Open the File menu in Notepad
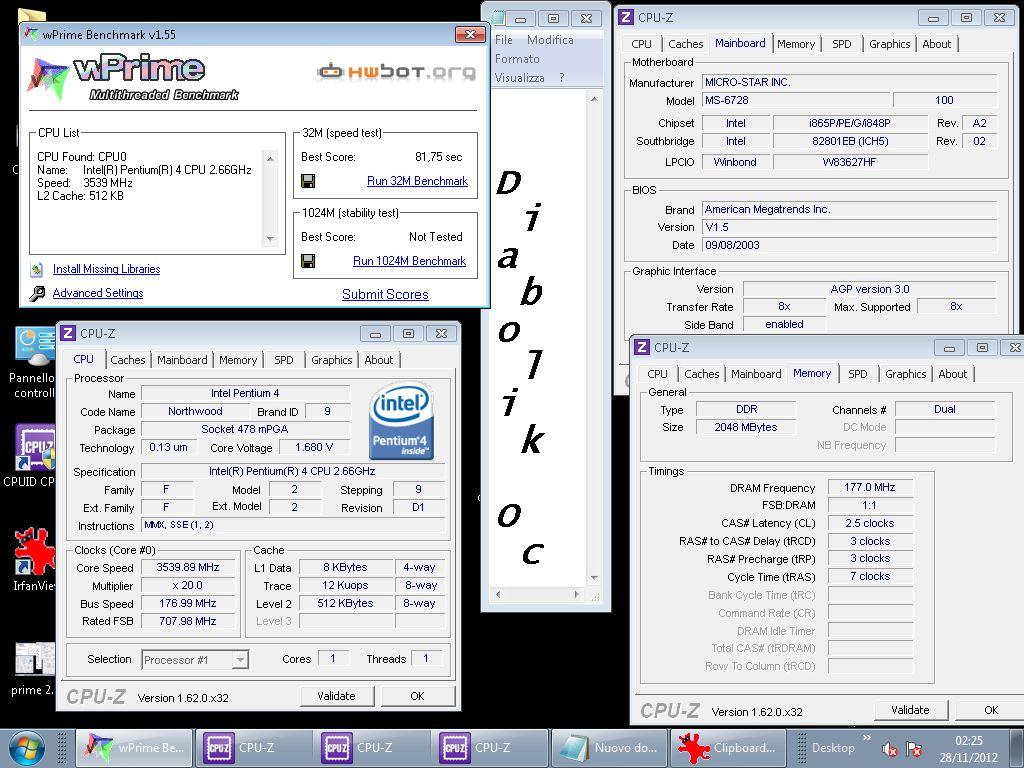 [504, 40]
